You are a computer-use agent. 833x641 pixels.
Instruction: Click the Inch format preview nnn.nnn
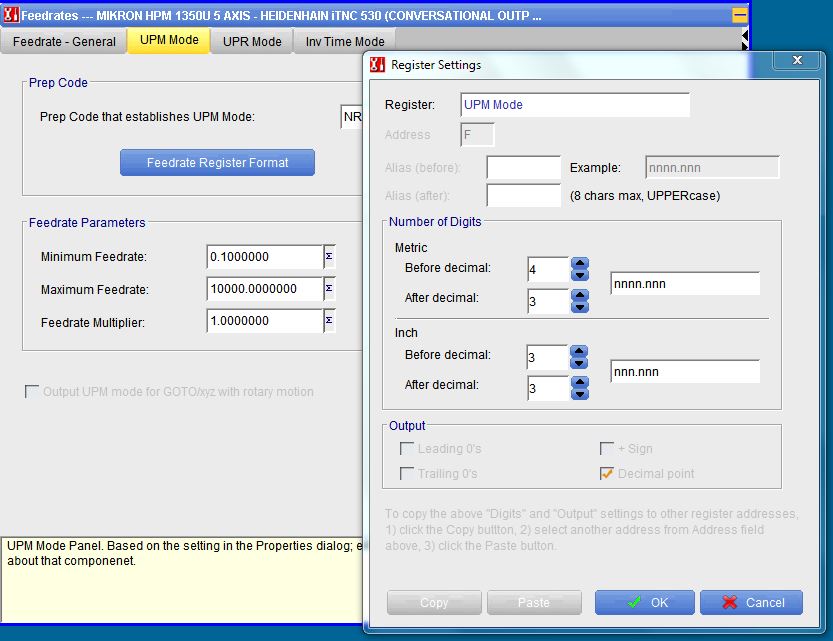tap(685, 372)
